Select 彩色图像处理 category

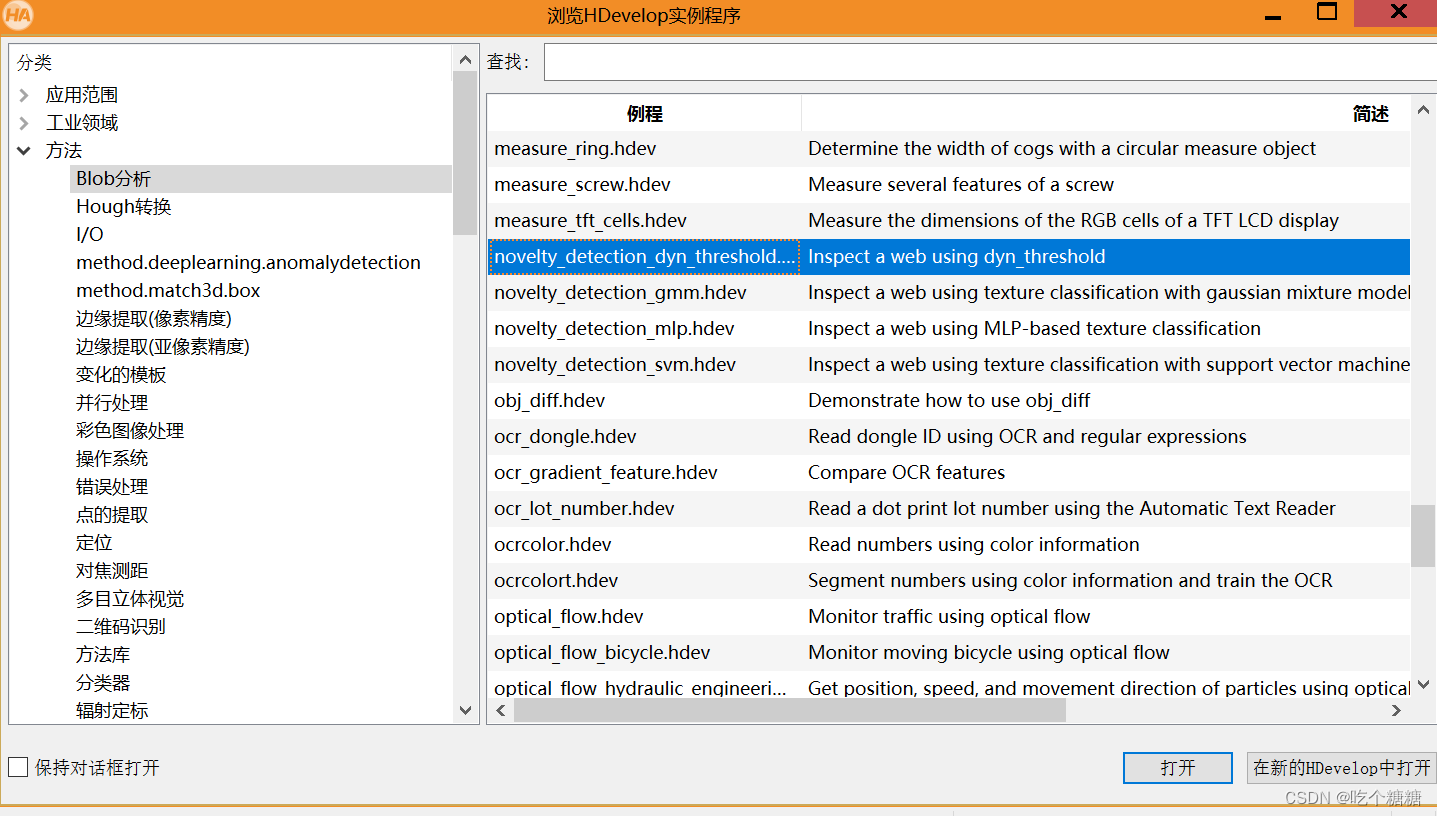[x=130, y=431]
